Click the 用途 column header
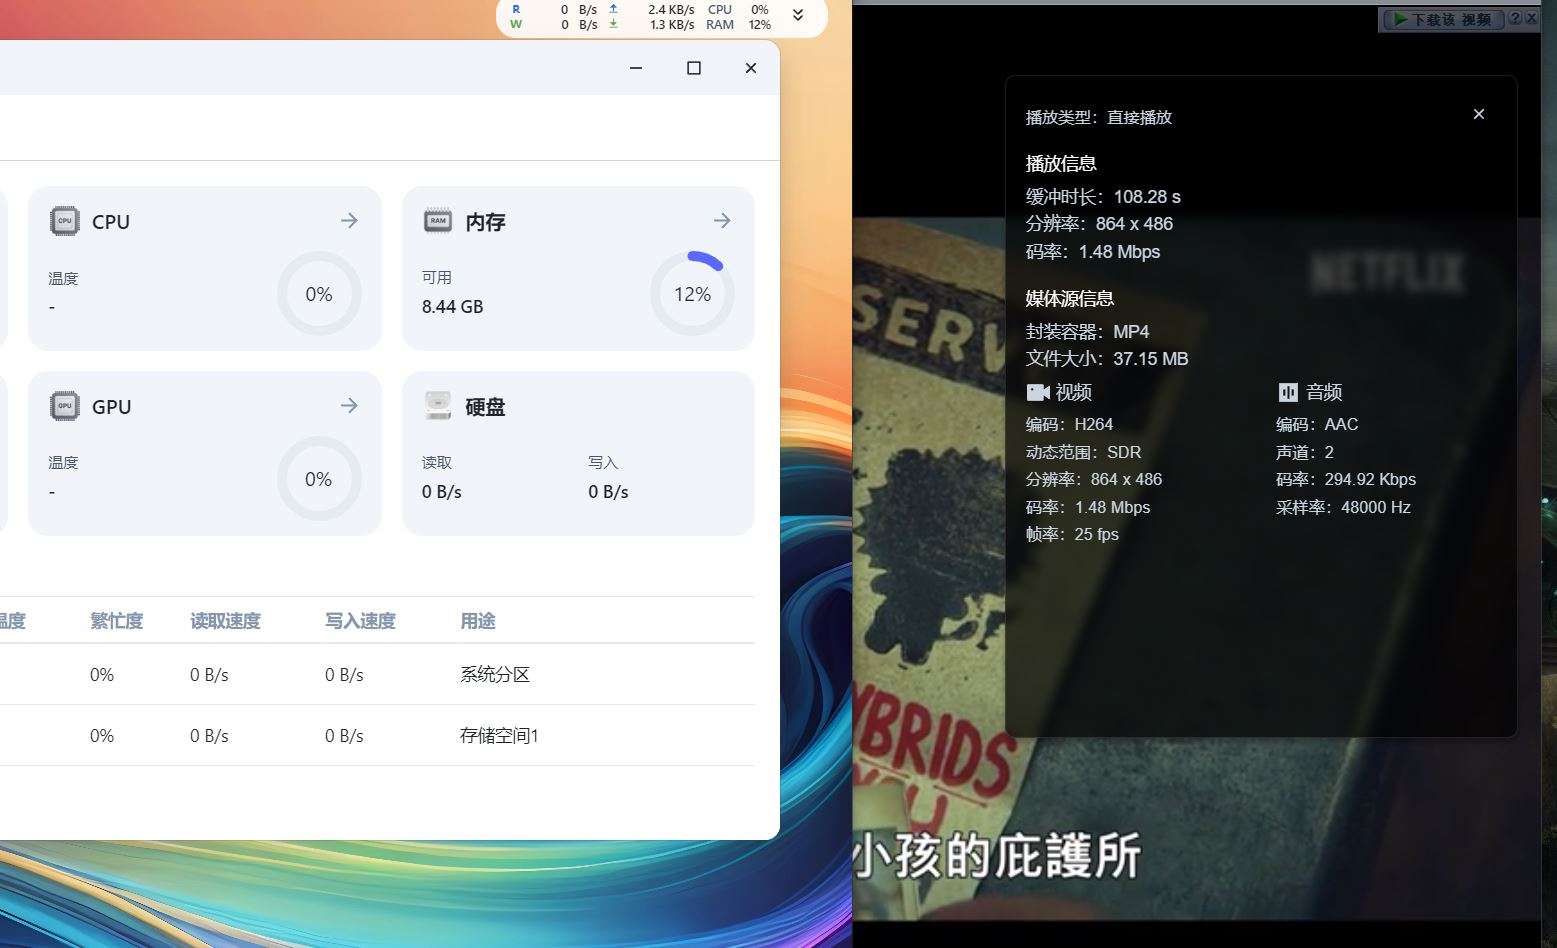This screenshot has width=1557, height=948. tap(478, 621)
